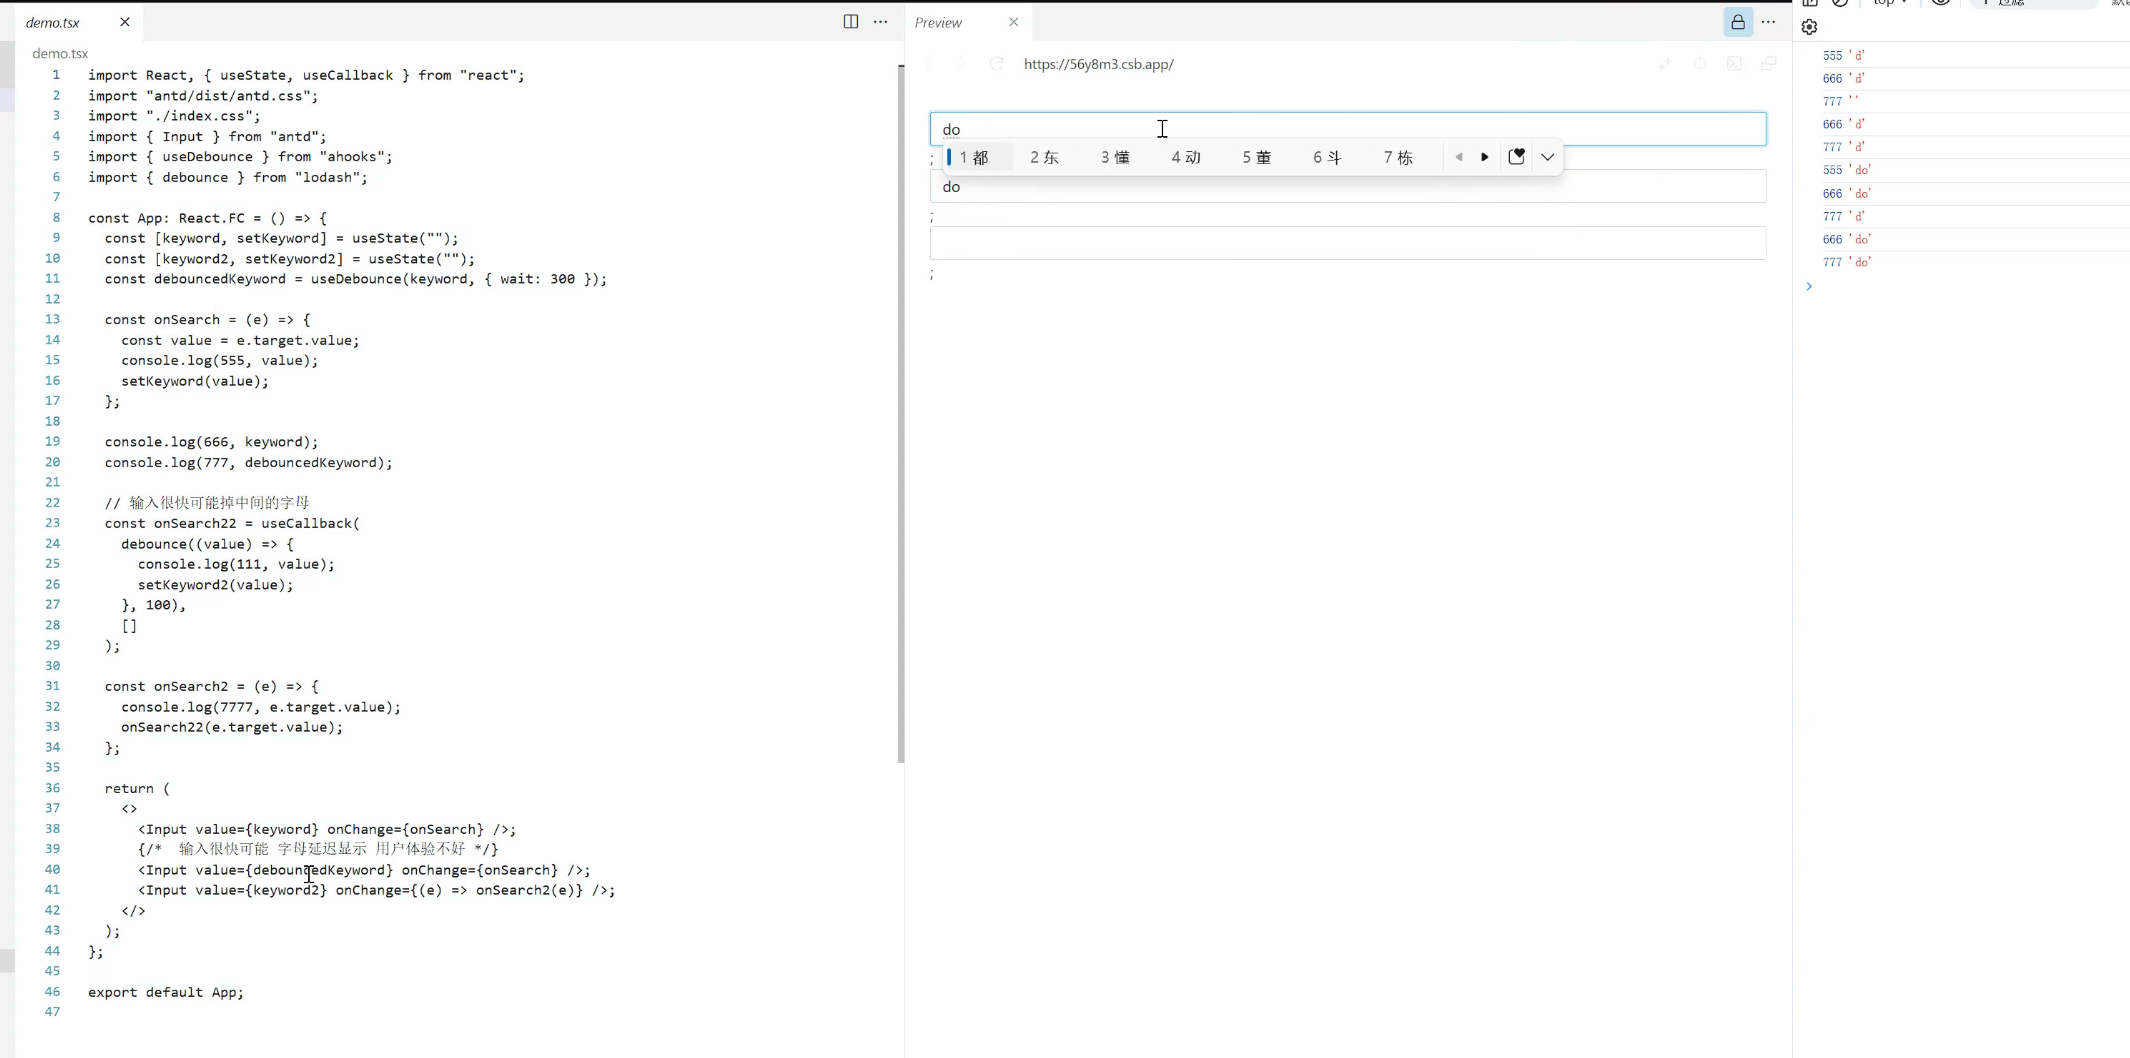Click line number 23 in the gutter
The width and height of the screenshot is (2130, 1058).
[x=52, y=523]
